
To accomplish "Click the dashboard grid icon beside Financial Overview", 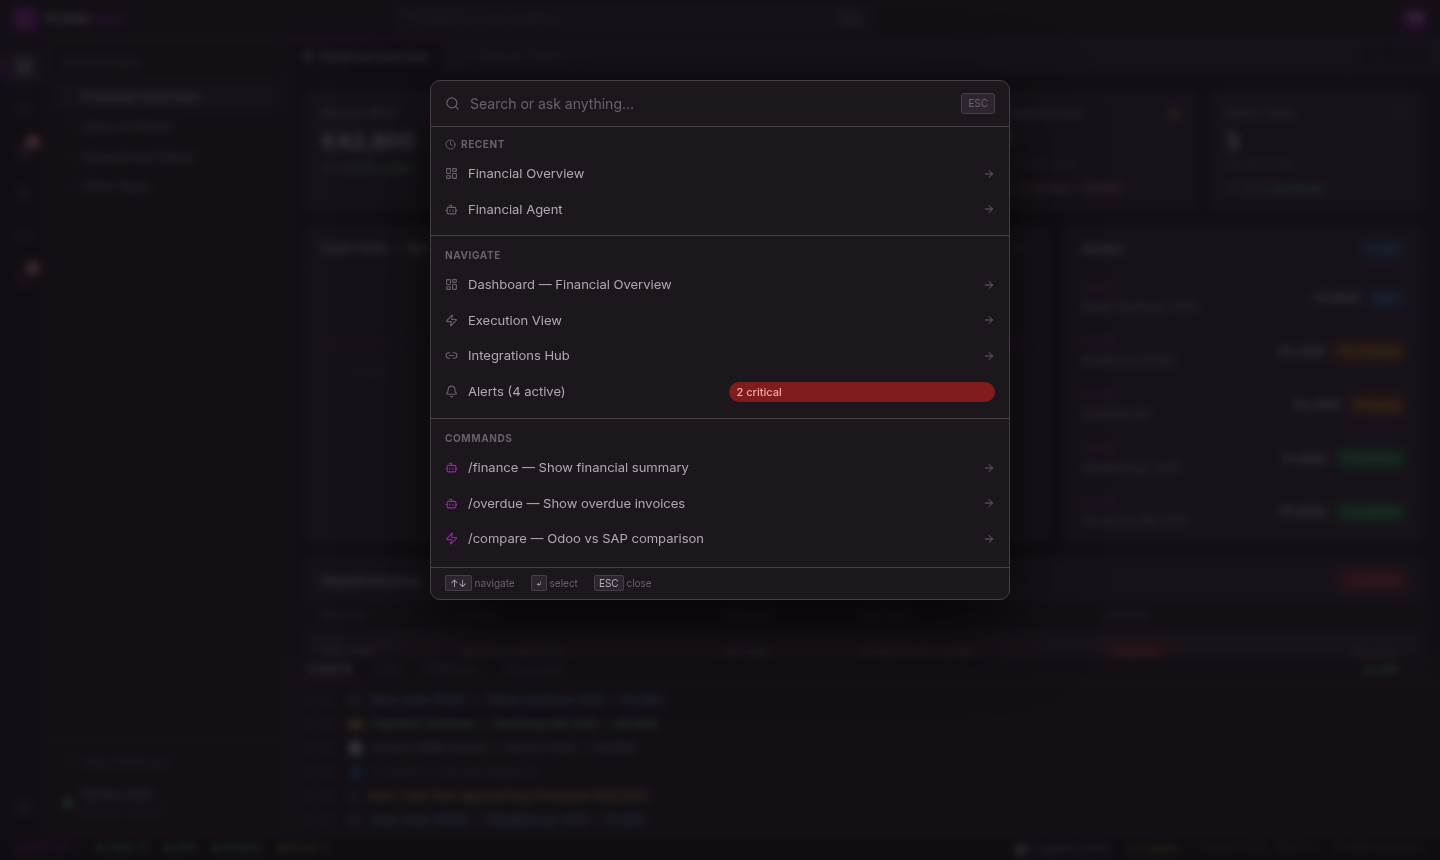I will pos(452,173).
